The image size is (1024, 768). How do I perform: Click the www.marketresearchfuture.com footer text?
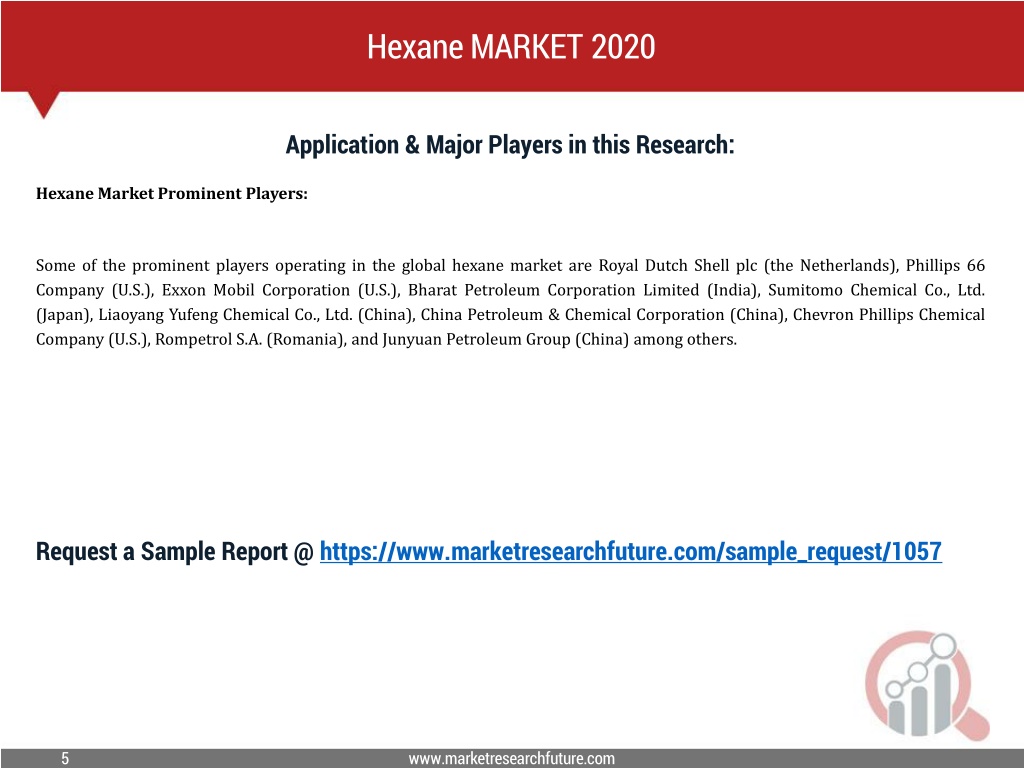tap(511, 758)
